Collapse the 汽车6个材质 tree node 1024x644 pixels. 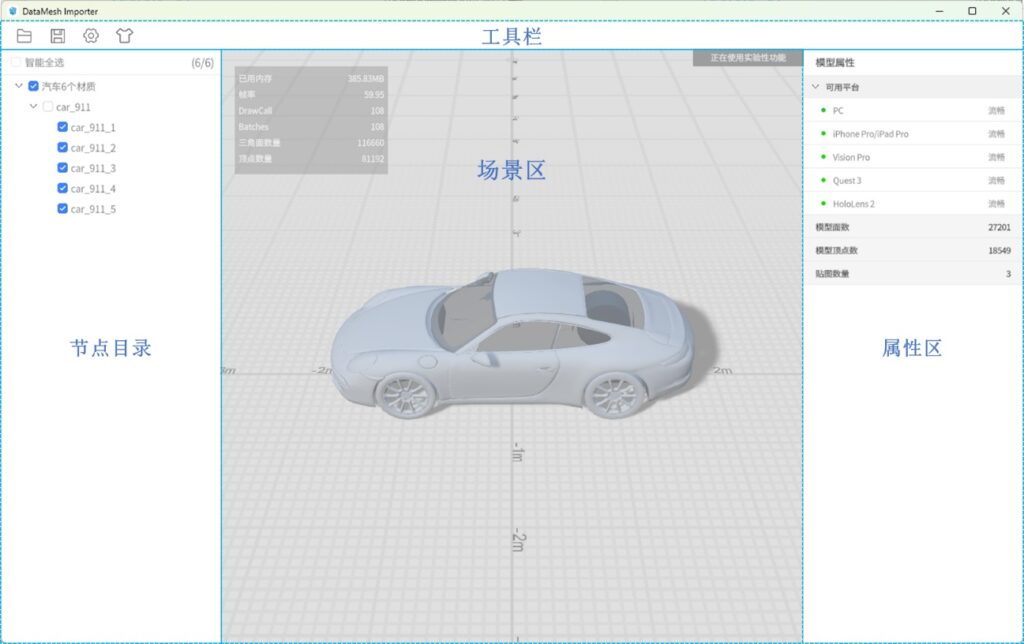(19, 87)
